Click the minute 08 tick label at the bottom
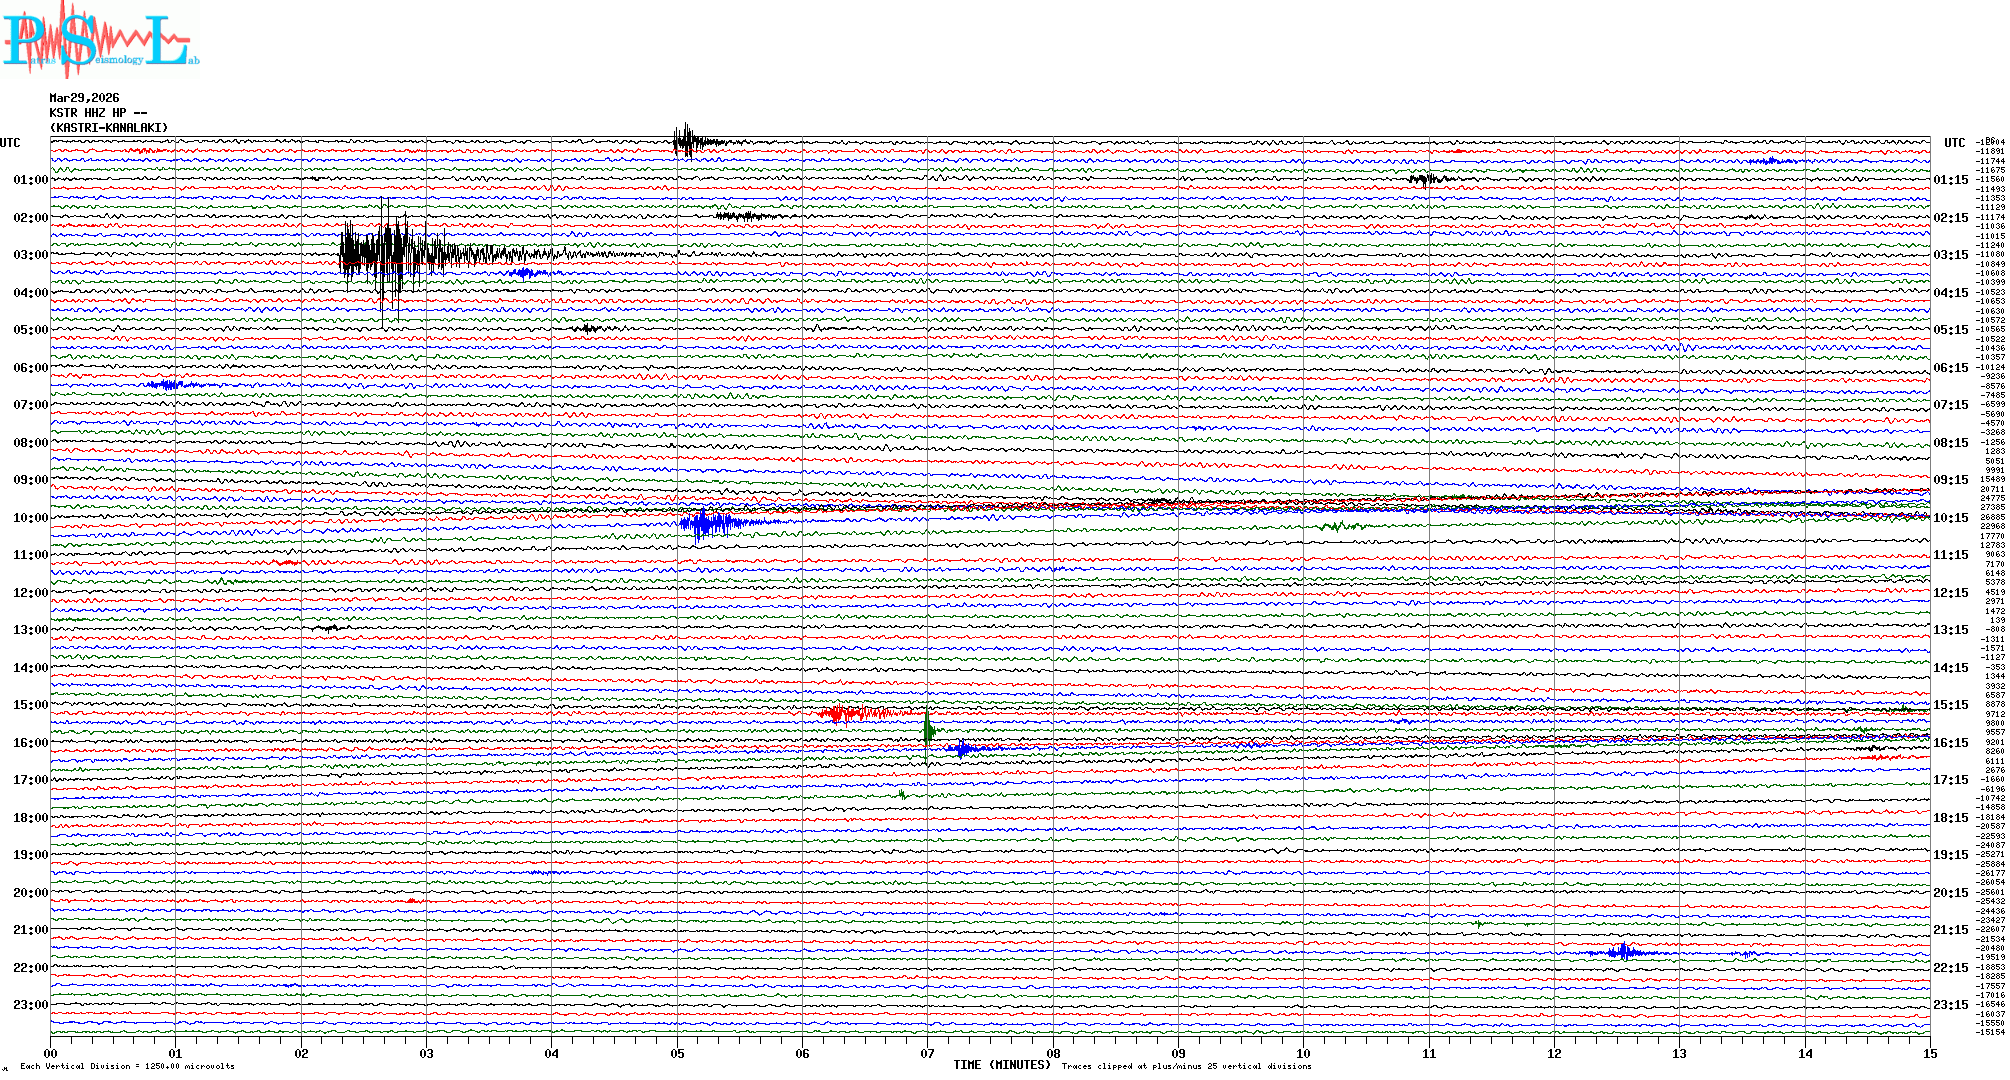 (1053, 1054)
